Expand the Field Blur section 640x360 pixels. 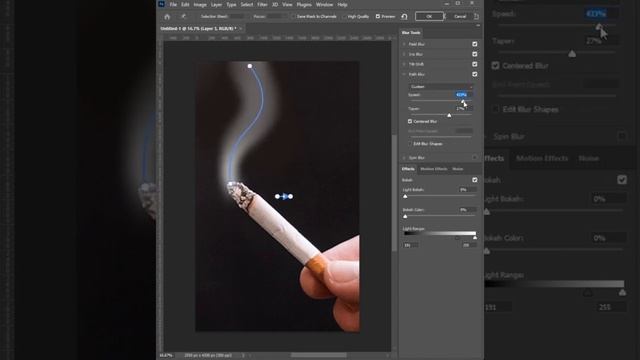(x=404, y=44)
